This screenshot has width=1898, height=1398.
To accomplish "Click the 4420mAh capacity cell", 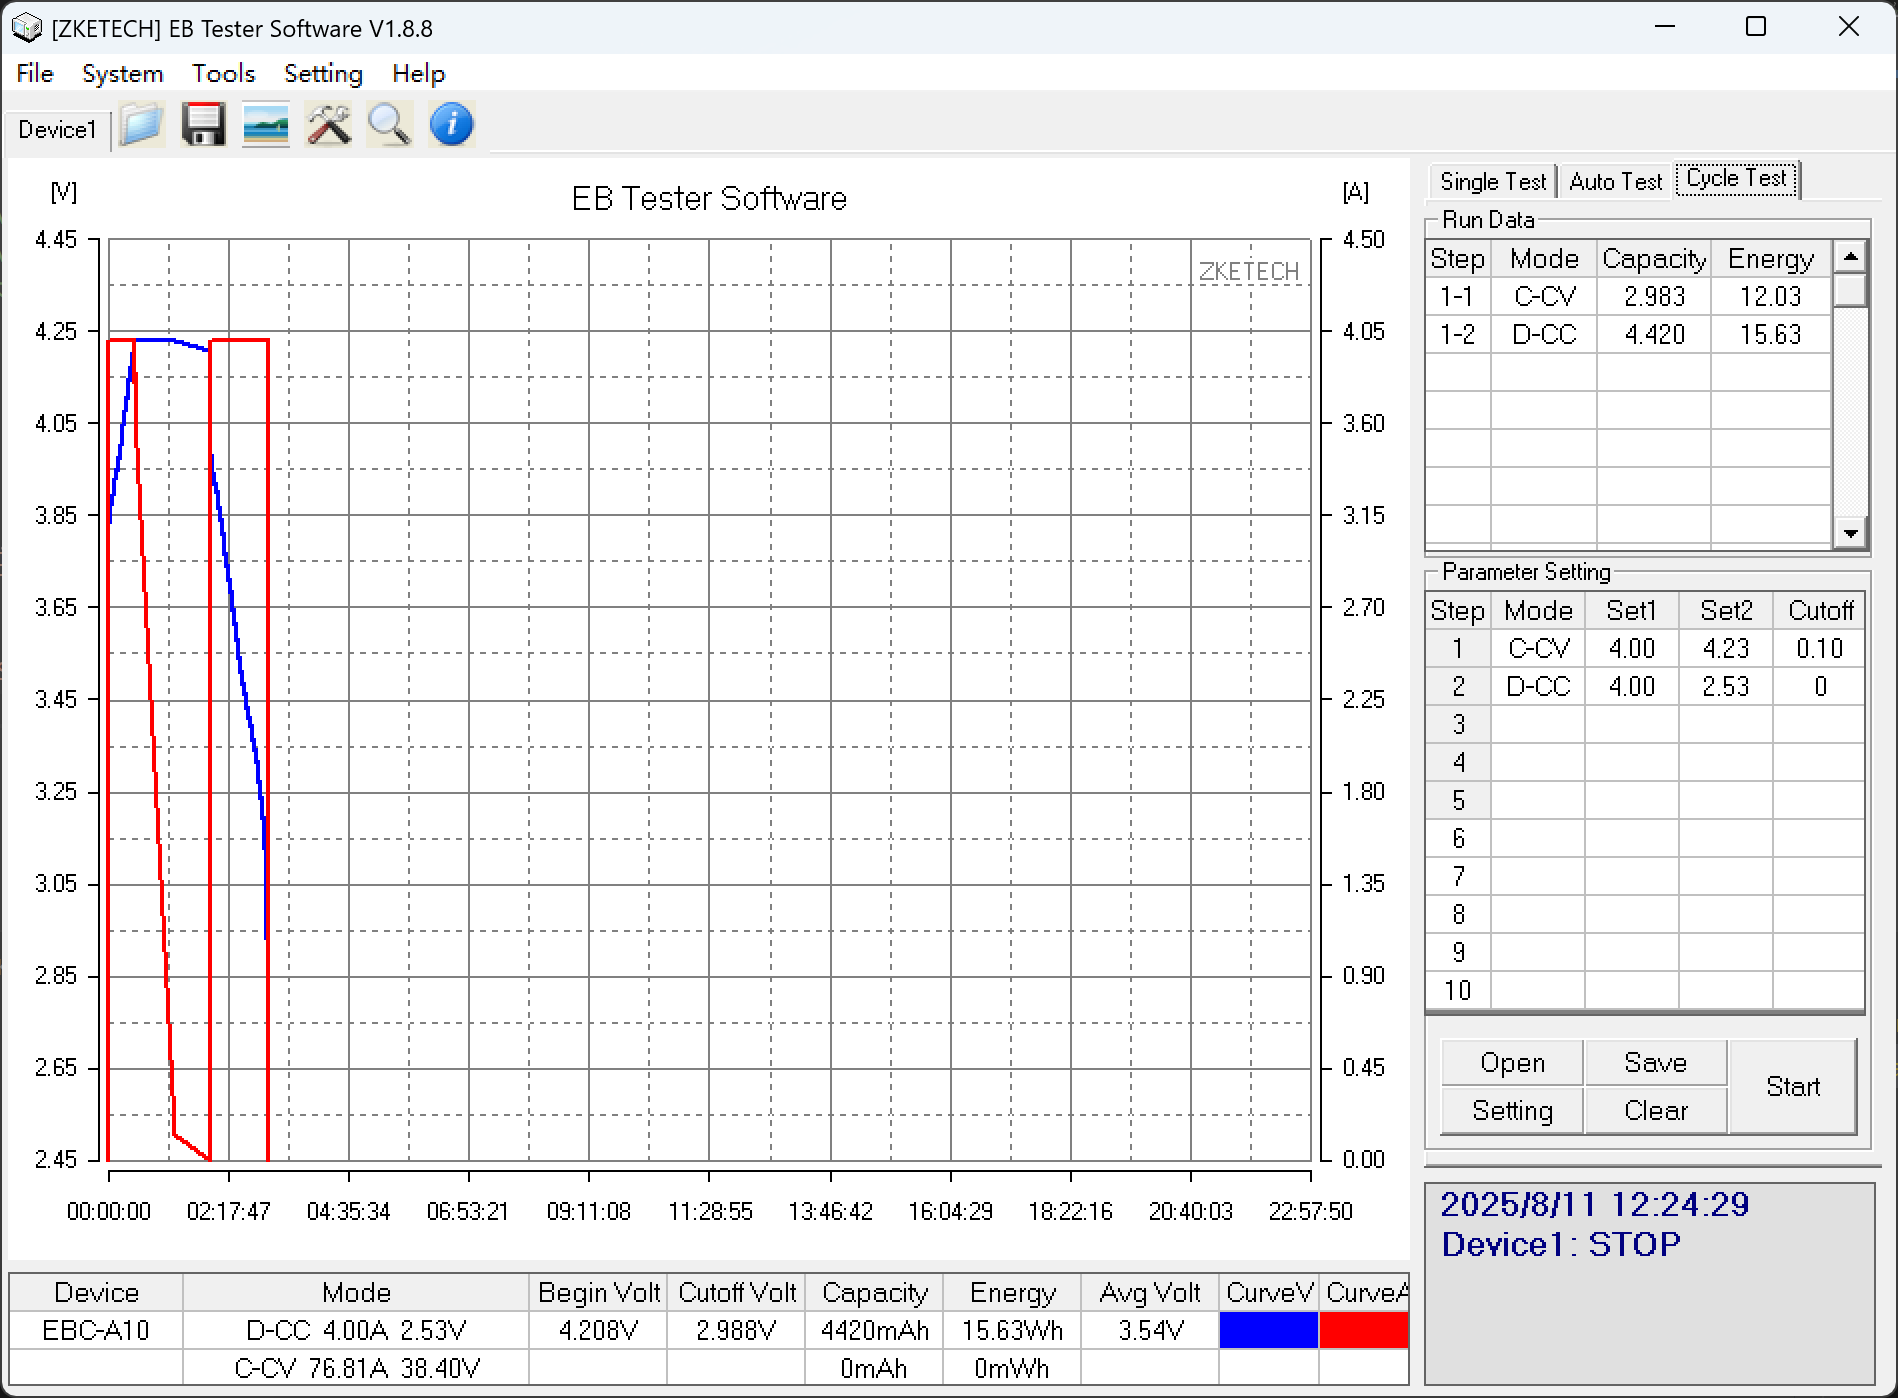I will pos(874,1331).
